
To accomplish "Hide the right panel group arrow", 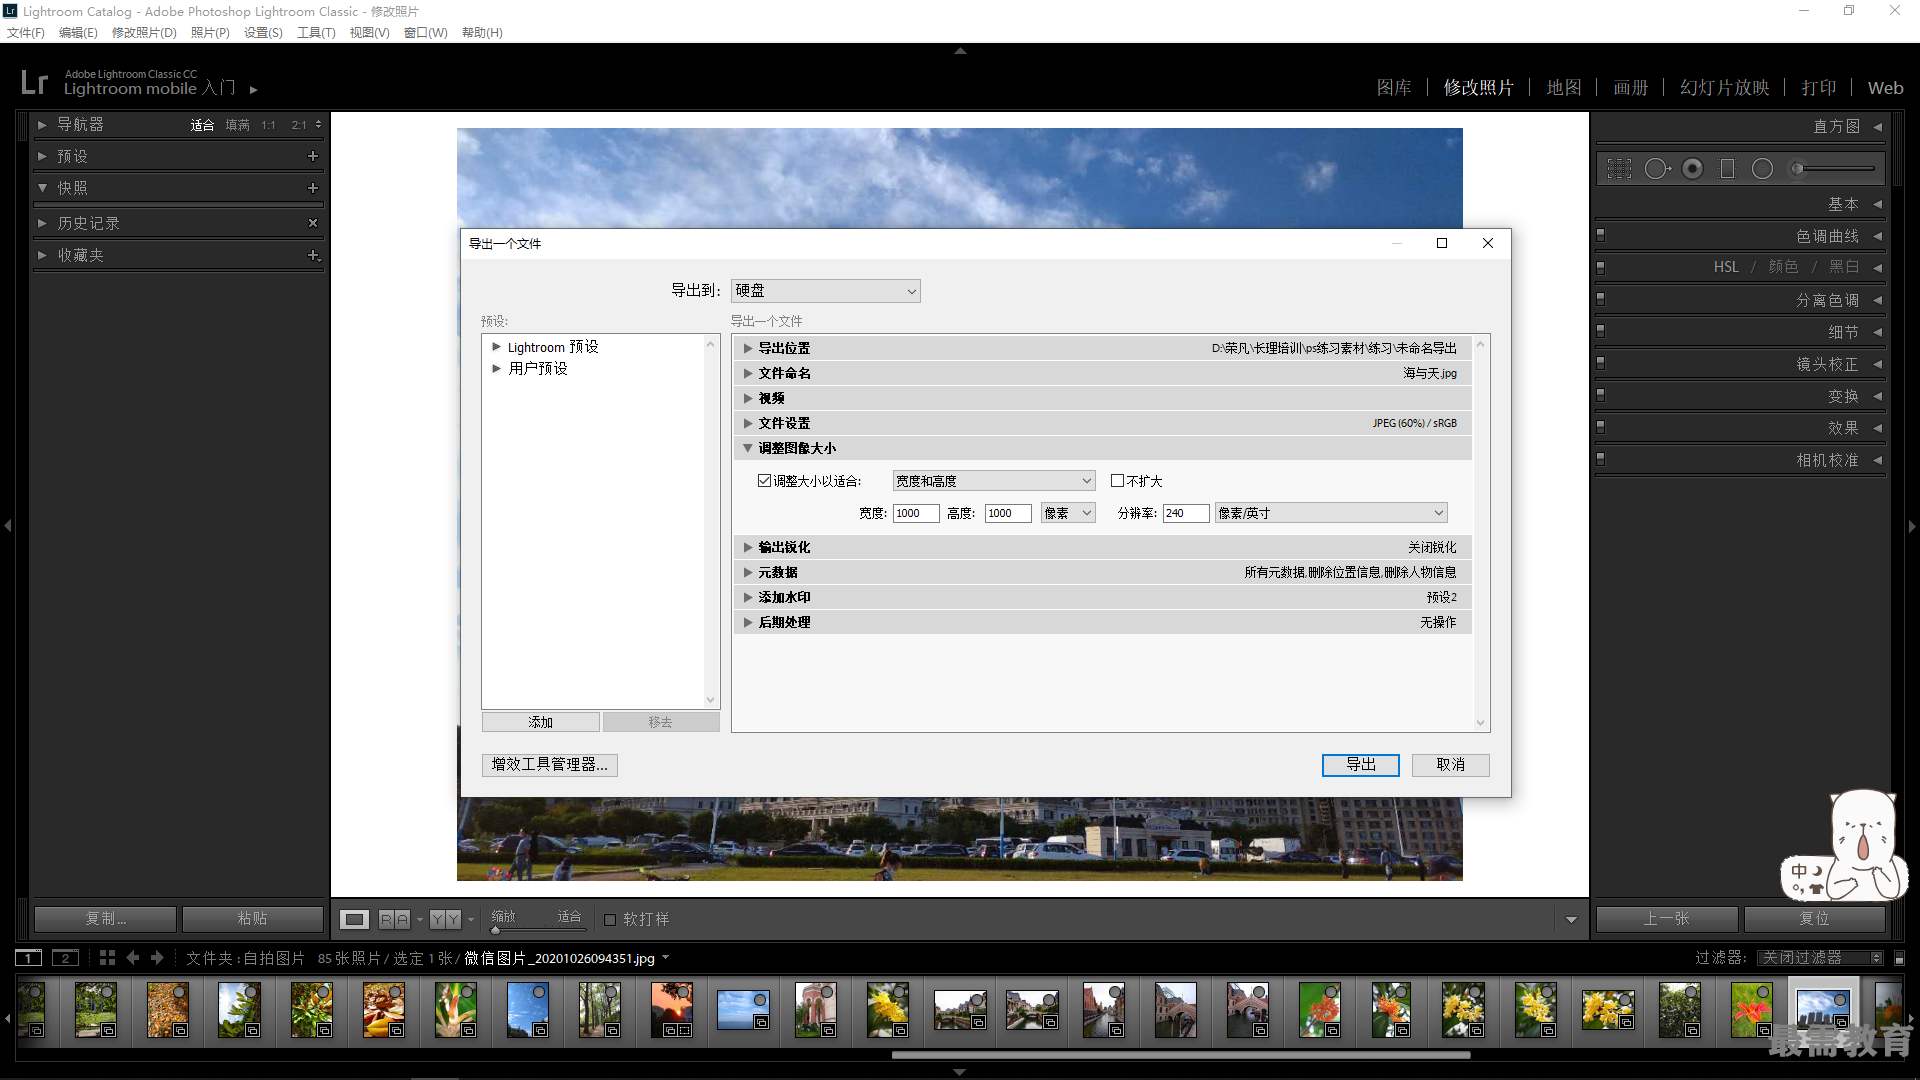I will (1912, 525).
